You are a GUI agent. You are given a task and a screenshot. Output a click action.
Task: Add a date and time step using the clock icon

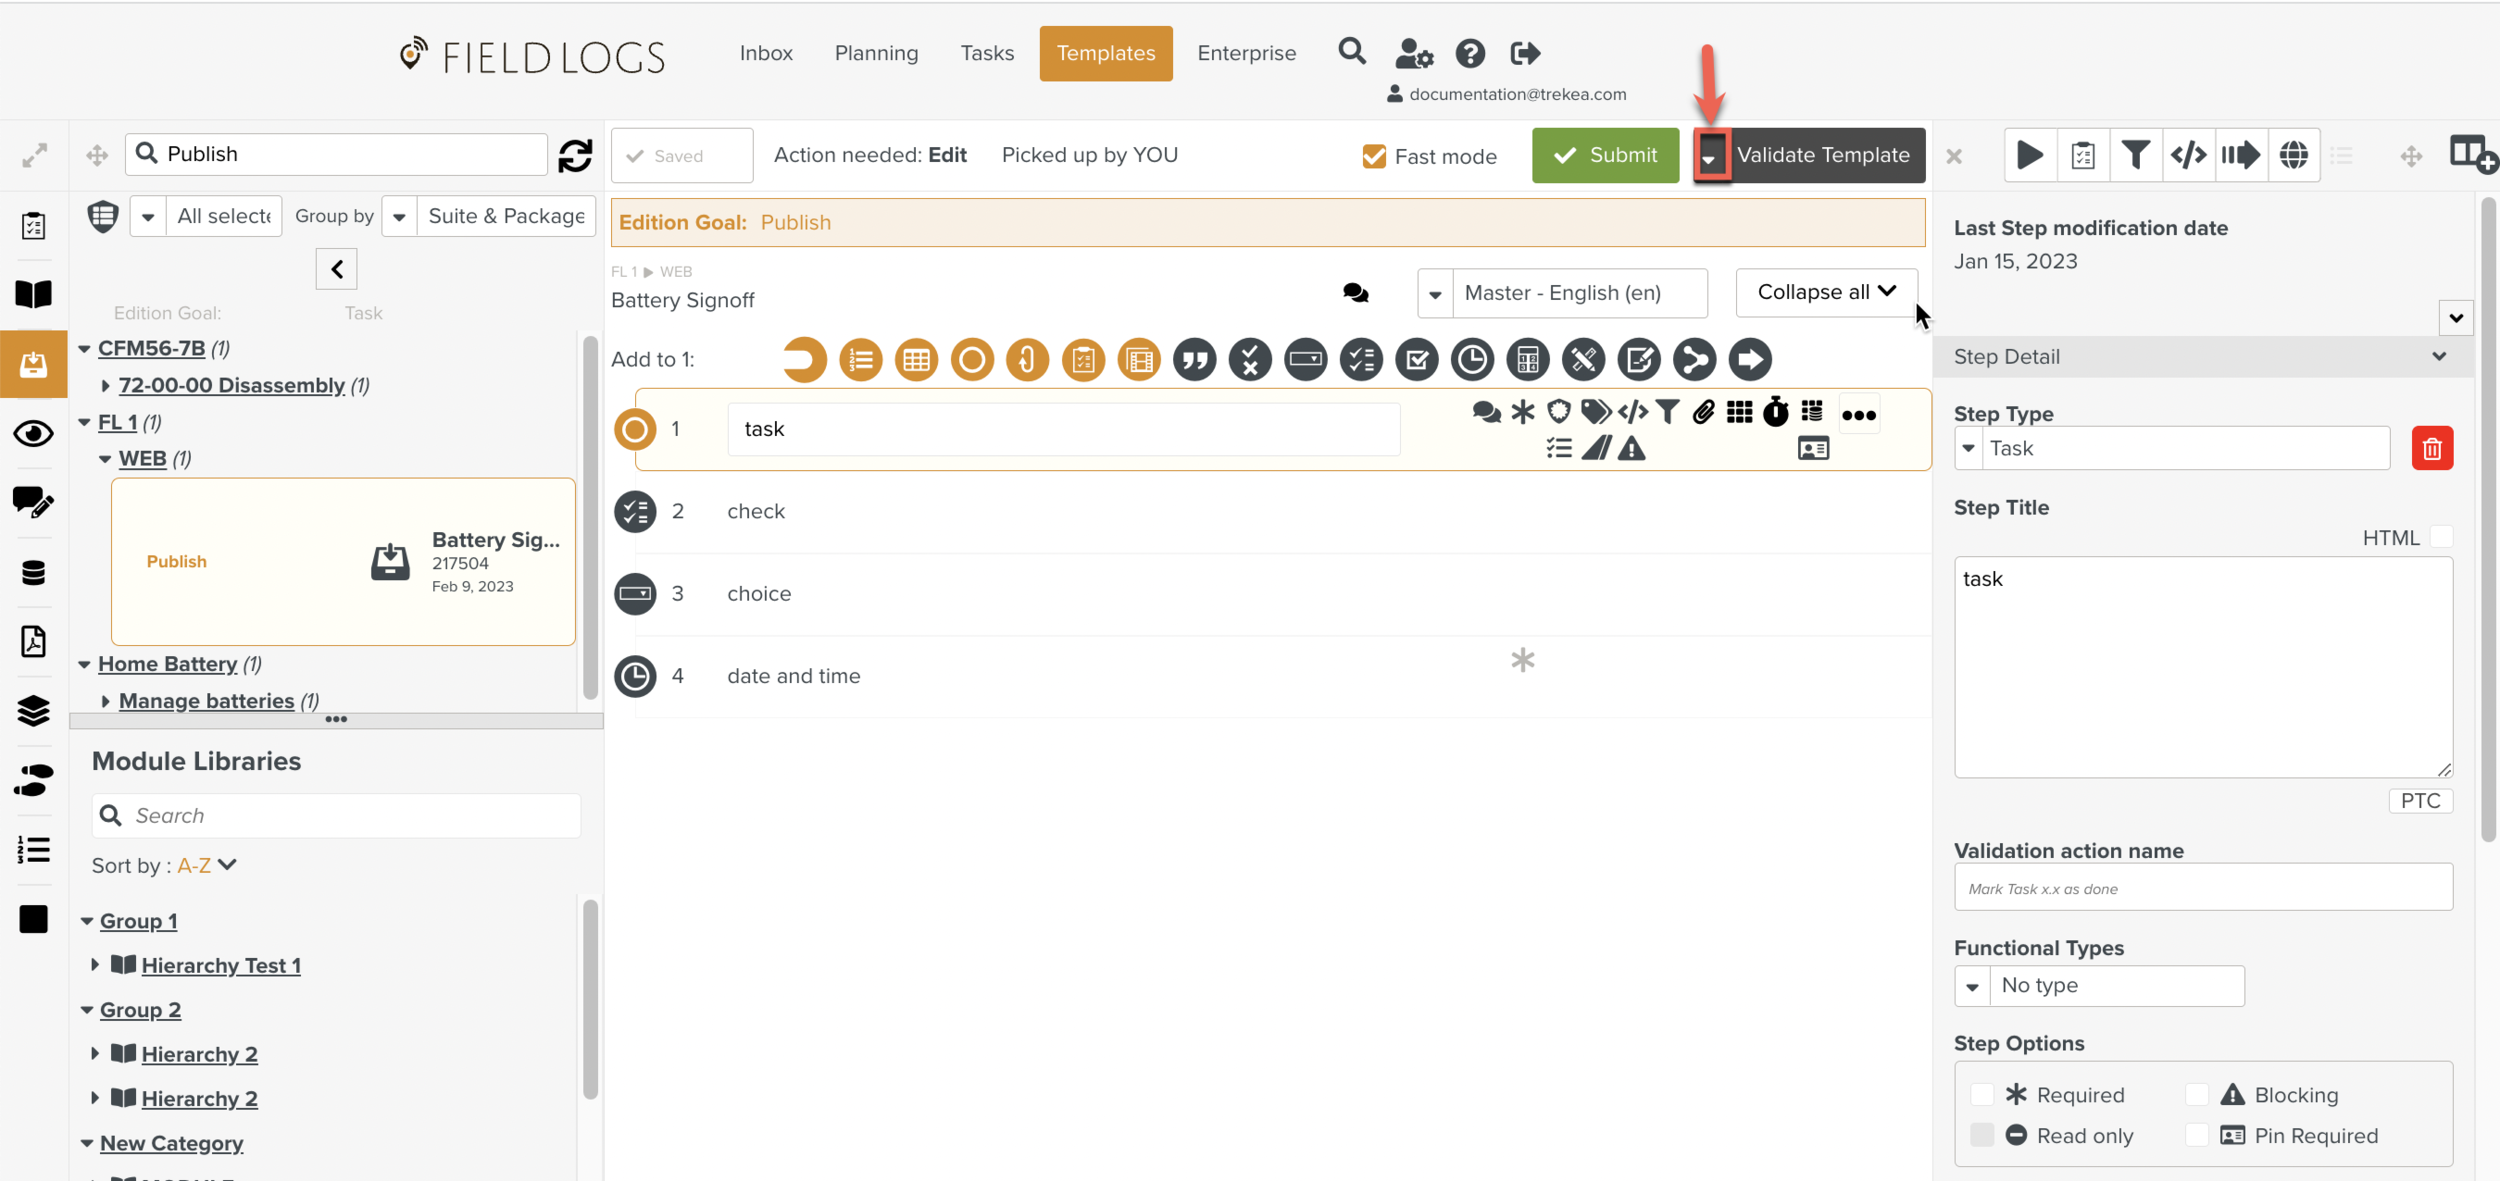click(x=1471, y=359)
